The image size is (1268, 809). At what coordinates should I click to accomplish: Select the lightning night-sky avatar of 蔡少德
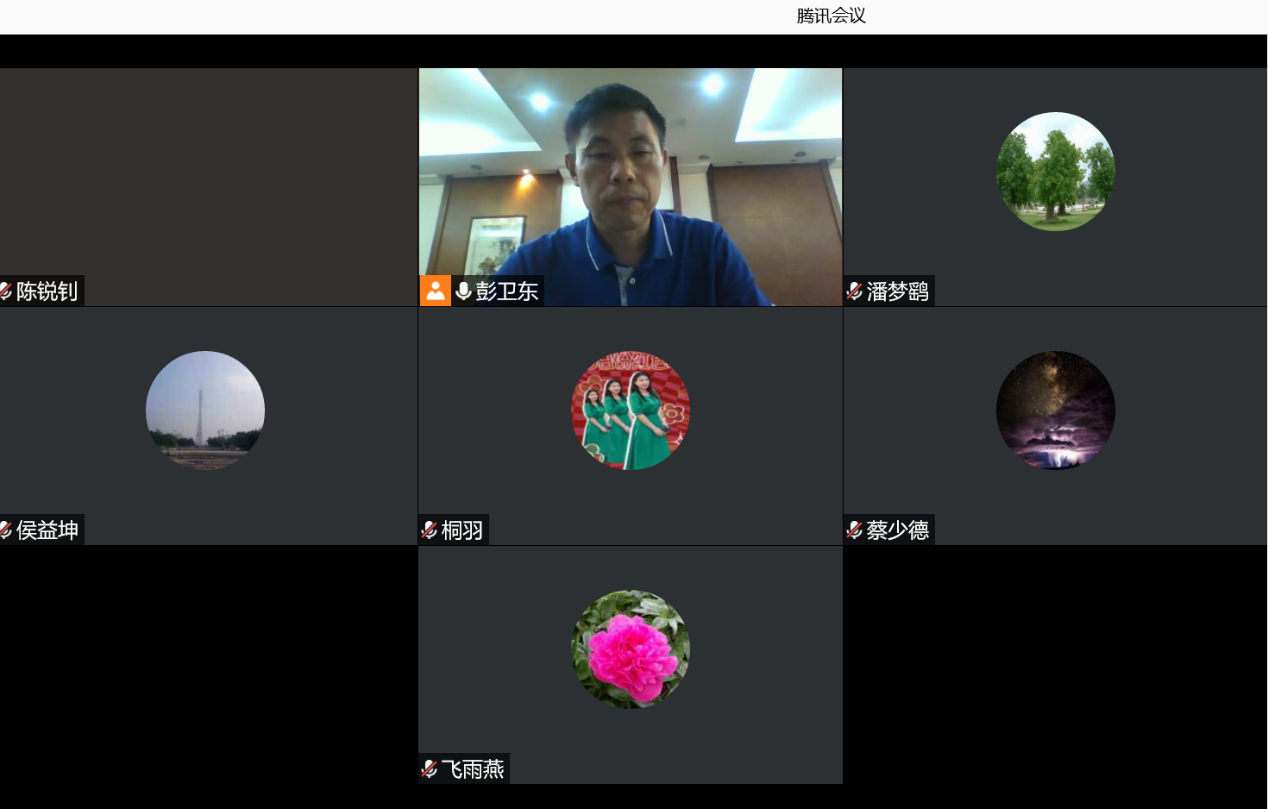(1055, 410)
